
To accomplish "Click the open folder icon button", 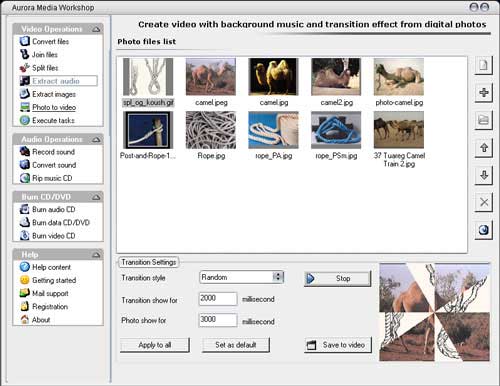I will (483, 120).
